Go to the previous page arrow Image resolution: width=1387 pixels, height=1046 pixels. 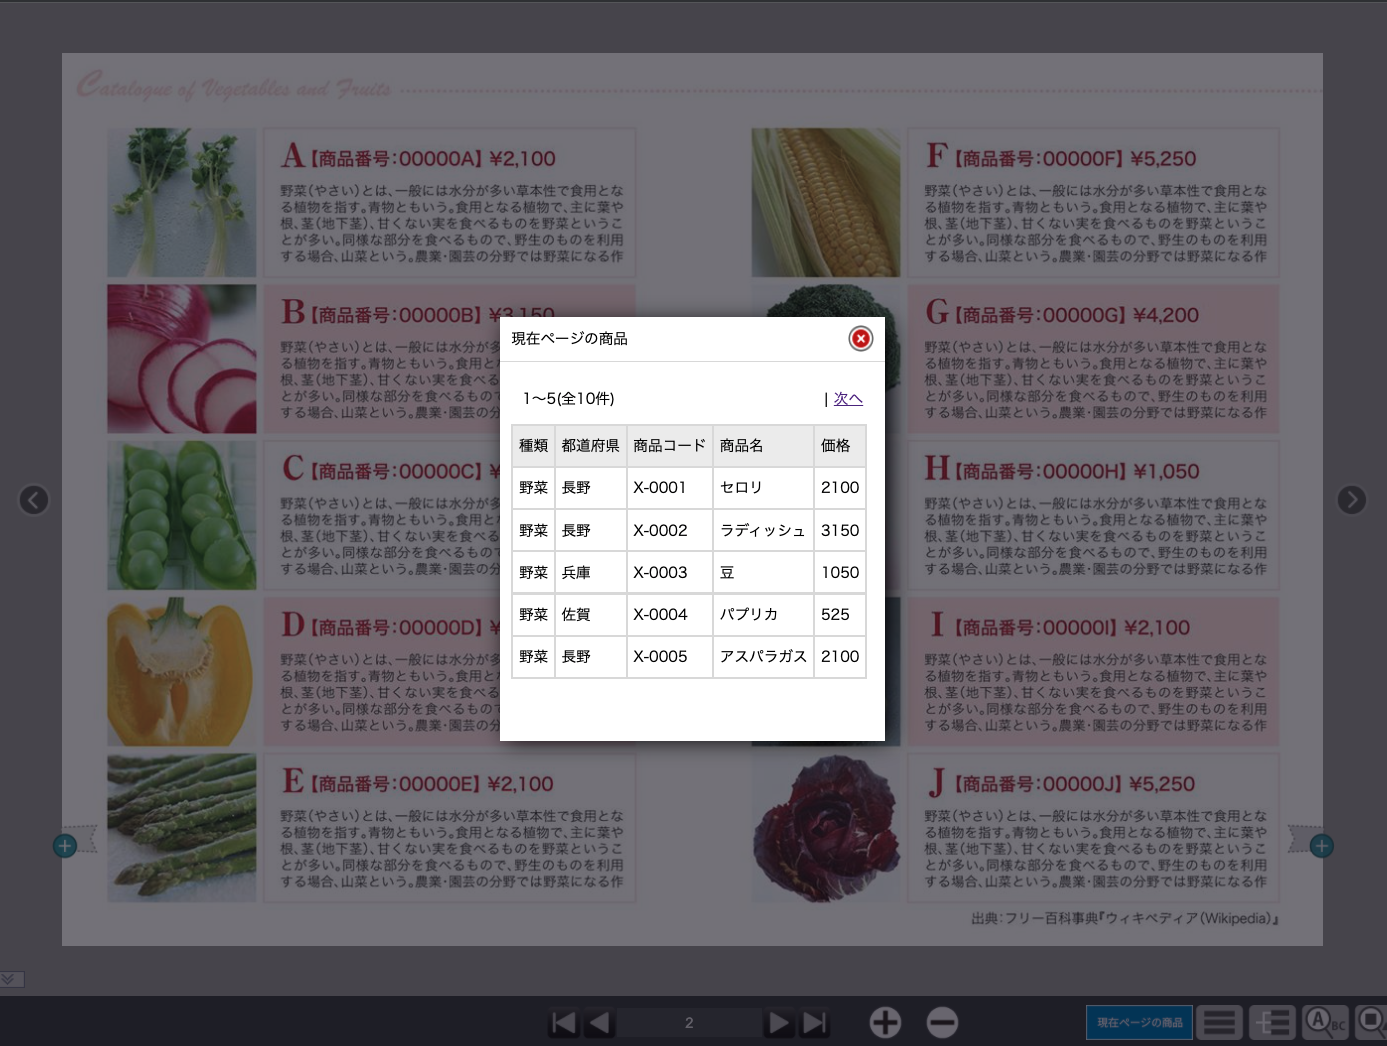tap(599, 1022)
